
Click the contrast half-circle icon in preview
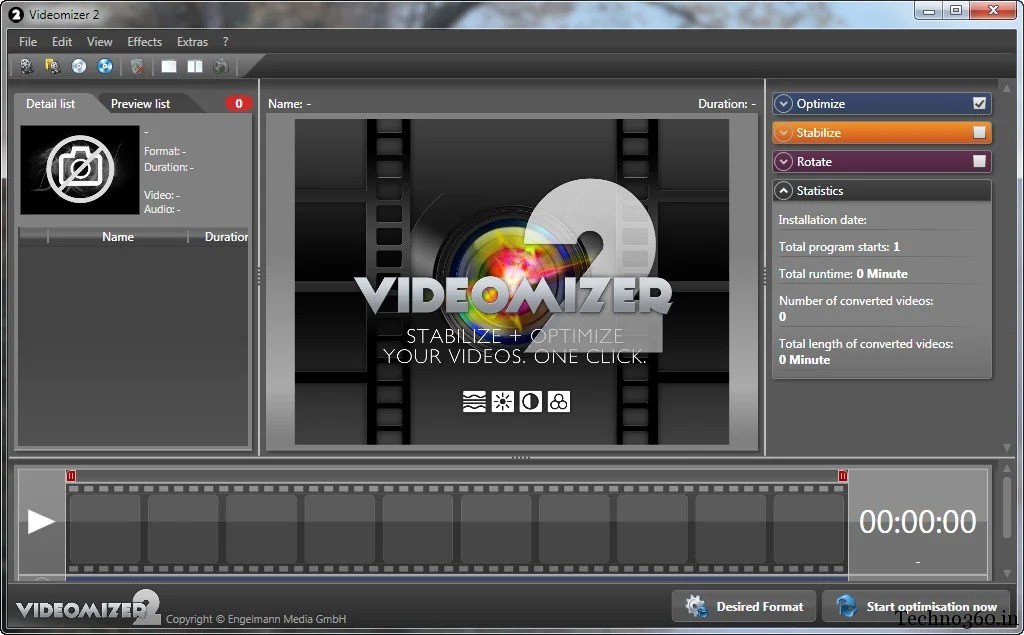[530, 401]
